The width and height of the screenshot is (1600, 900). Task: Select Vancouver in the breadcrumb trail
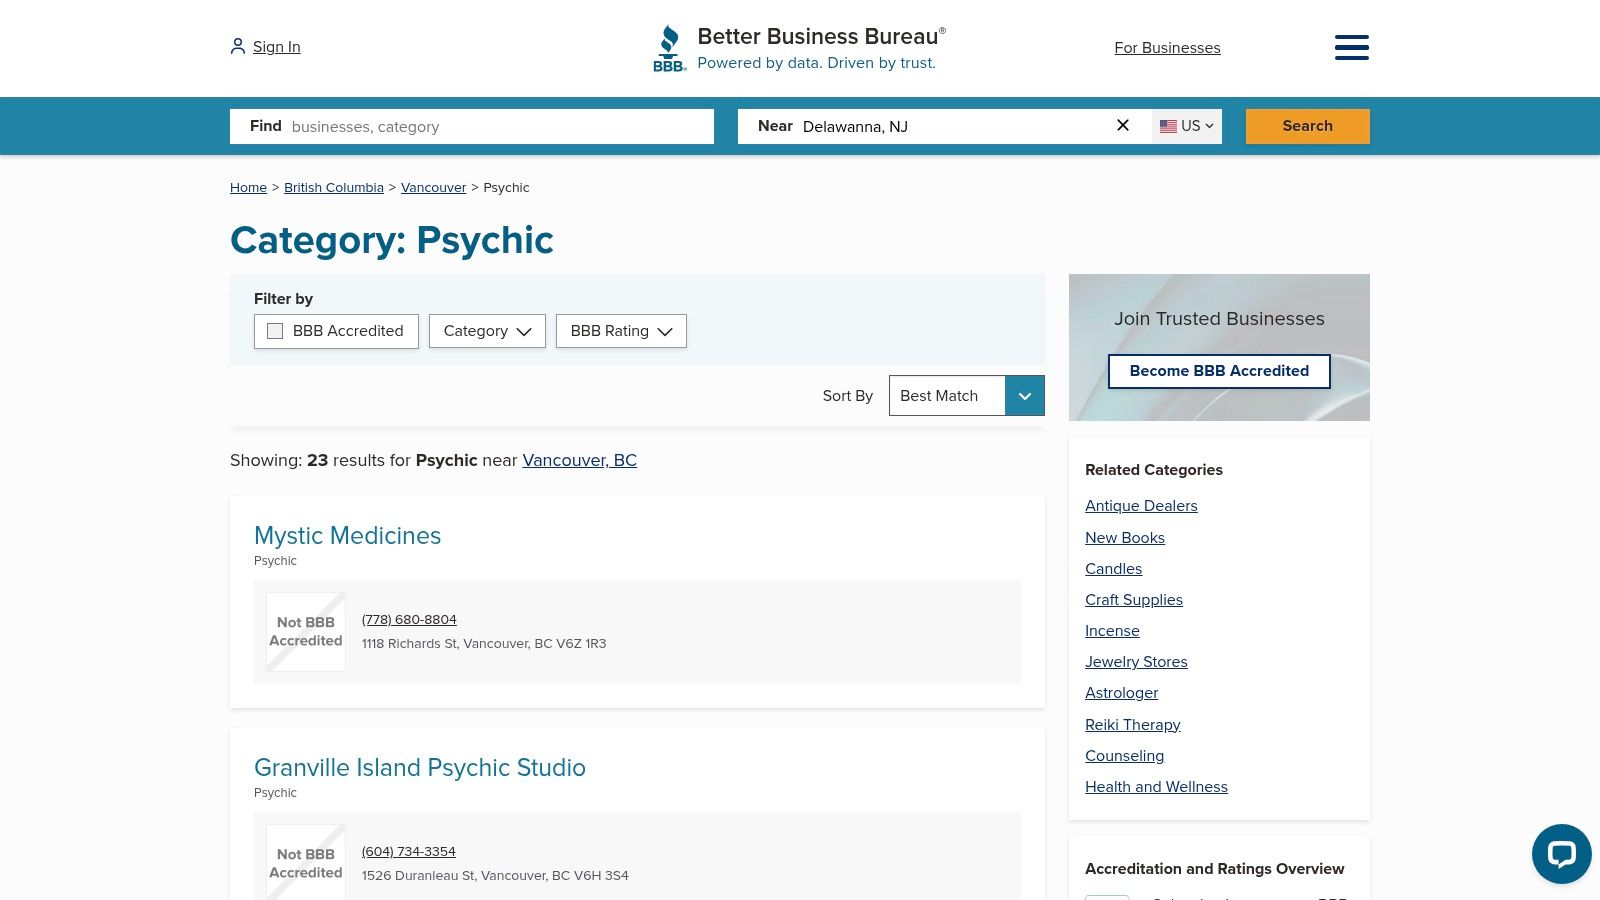pyautogui.click(x=433, y=187)
